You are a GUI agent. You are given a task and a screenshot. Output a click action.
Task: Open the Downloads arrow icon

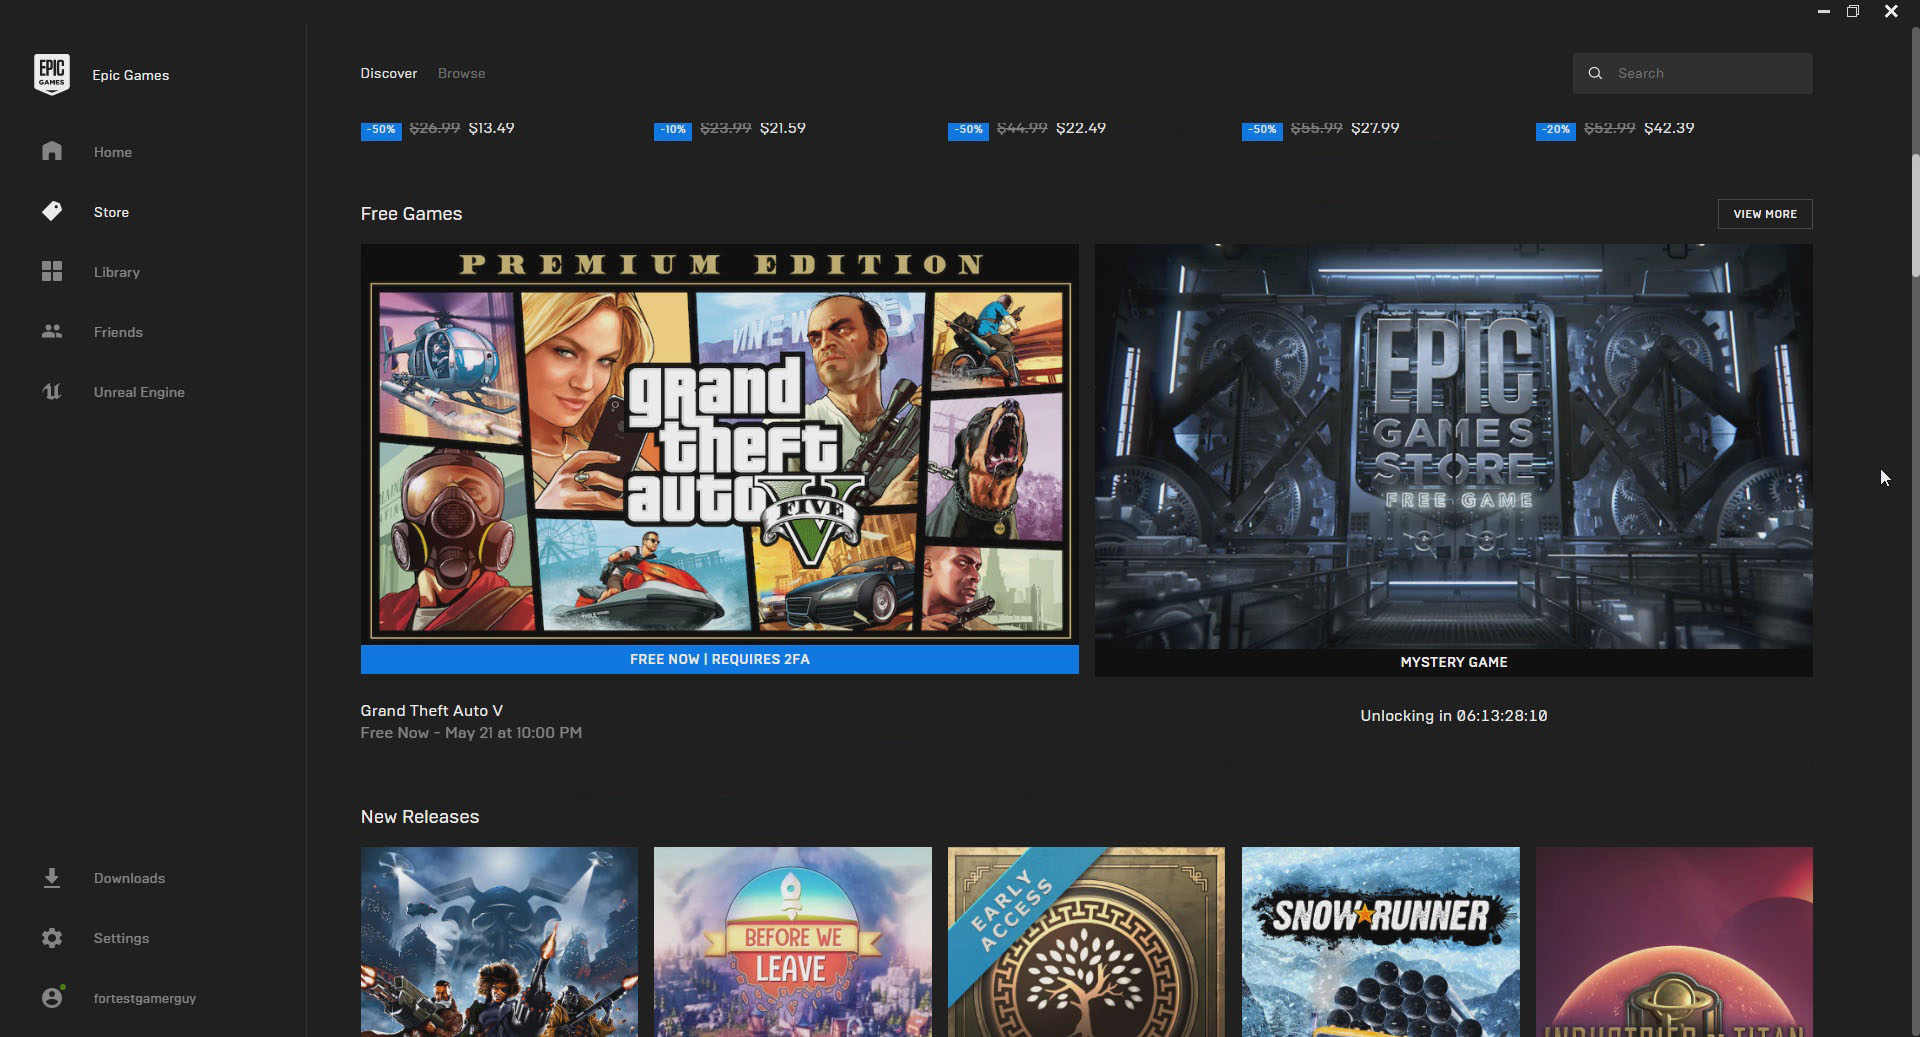52,877
